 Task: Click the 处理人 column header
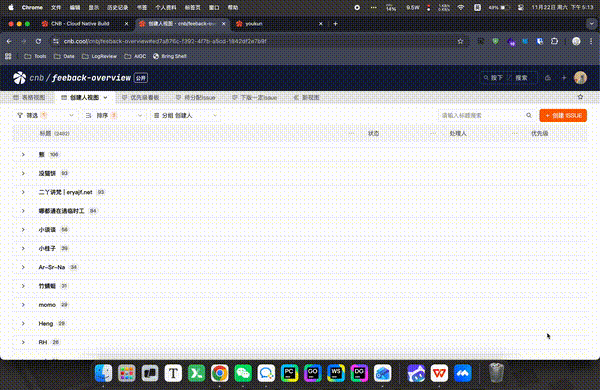pos(458,134)
